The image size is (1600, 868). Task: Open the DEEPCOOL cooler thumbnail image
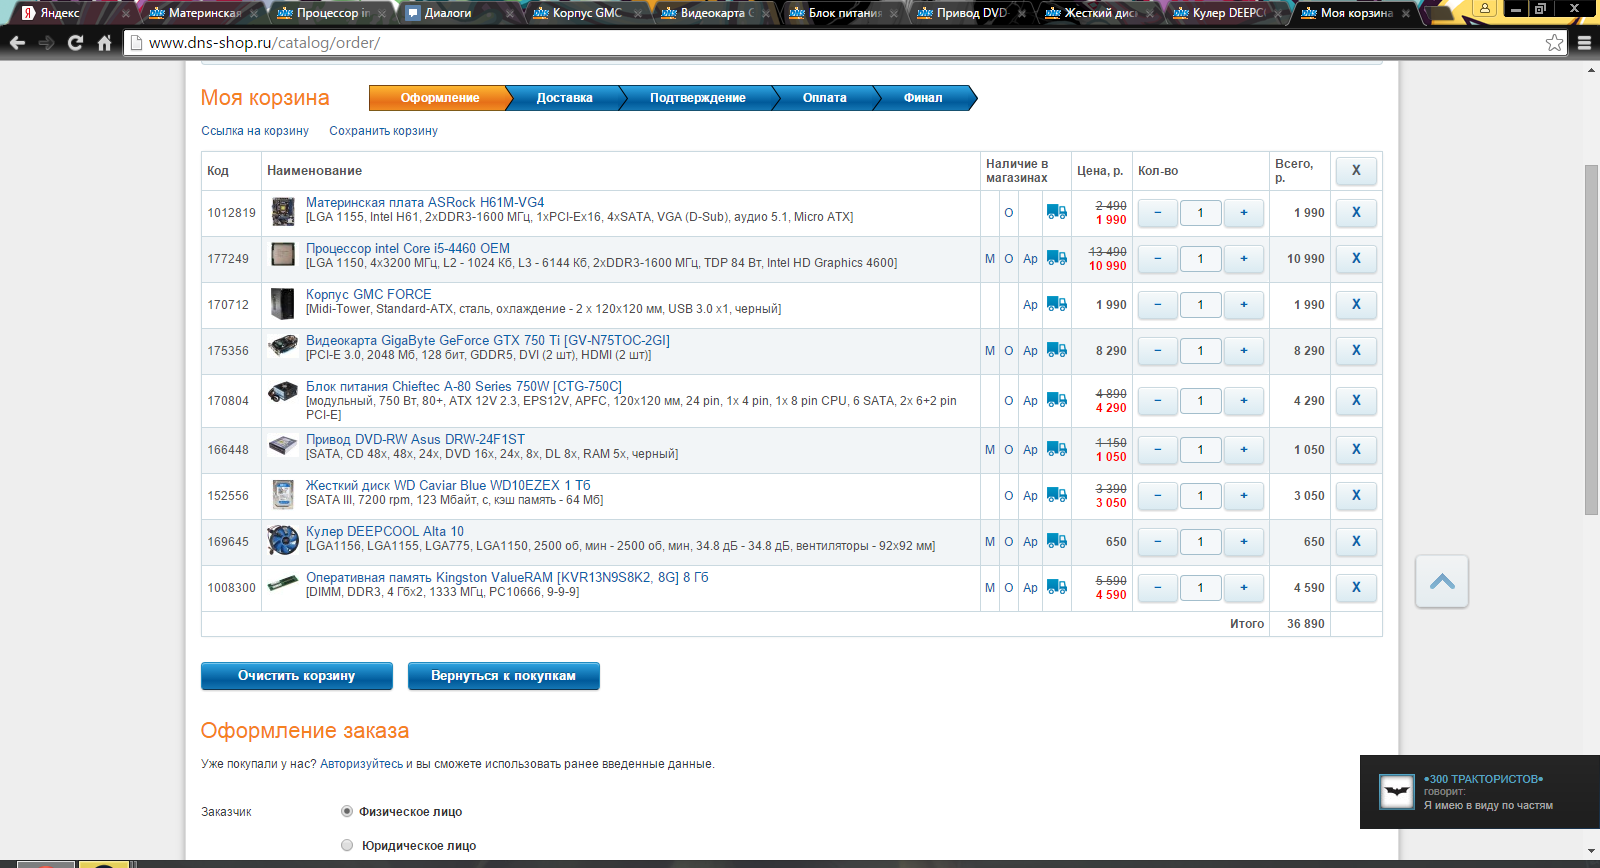pos(283,541)
